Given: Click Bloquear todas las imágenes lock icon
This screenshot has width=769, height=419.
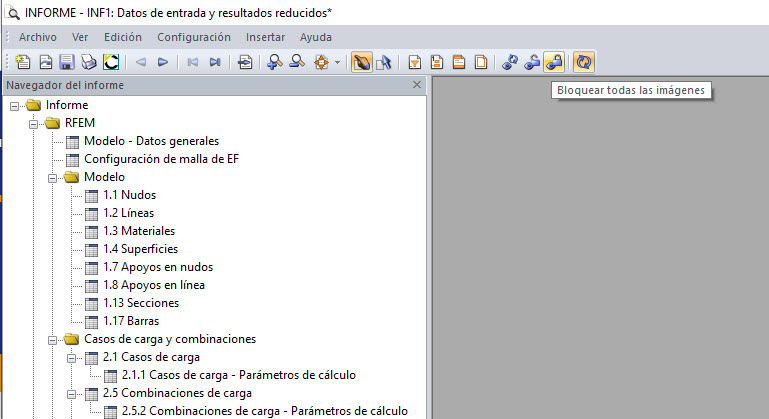Looking at the screenshot, I should pos(554,62).
